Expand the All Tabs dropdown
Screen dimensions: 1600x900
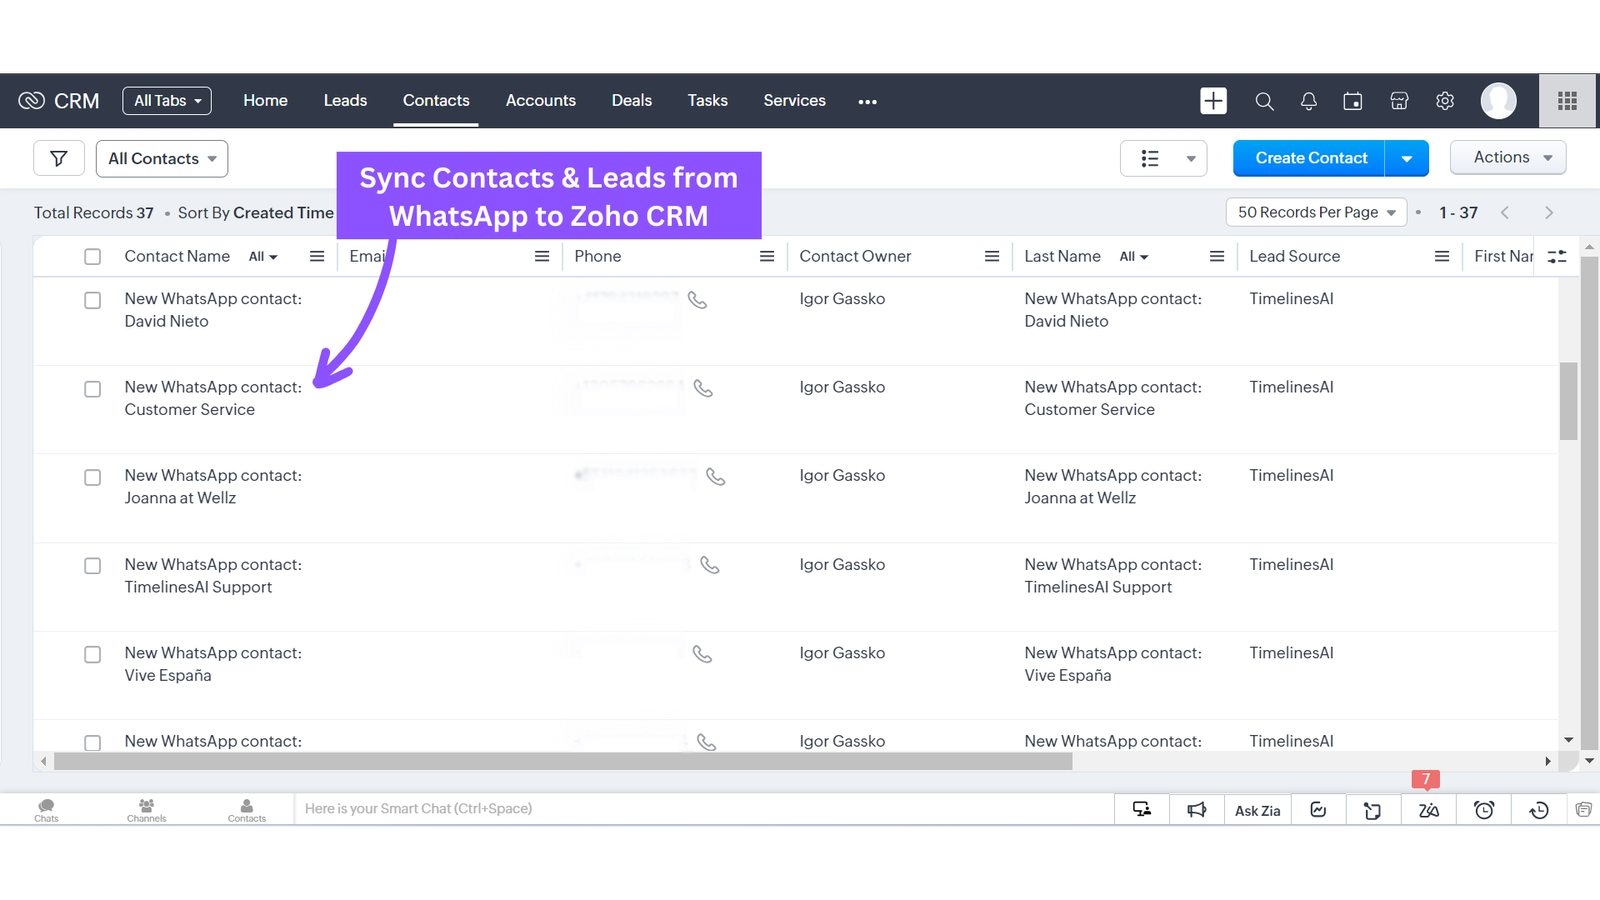pyautogui.click(x=166, y=100)
